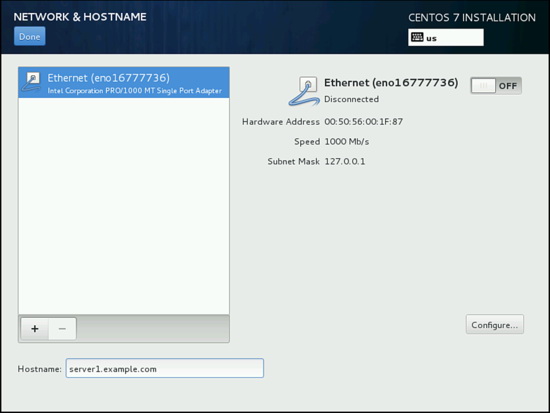Remove selected device with minus button
Viewport: 550px width, 413px height.
62,329
